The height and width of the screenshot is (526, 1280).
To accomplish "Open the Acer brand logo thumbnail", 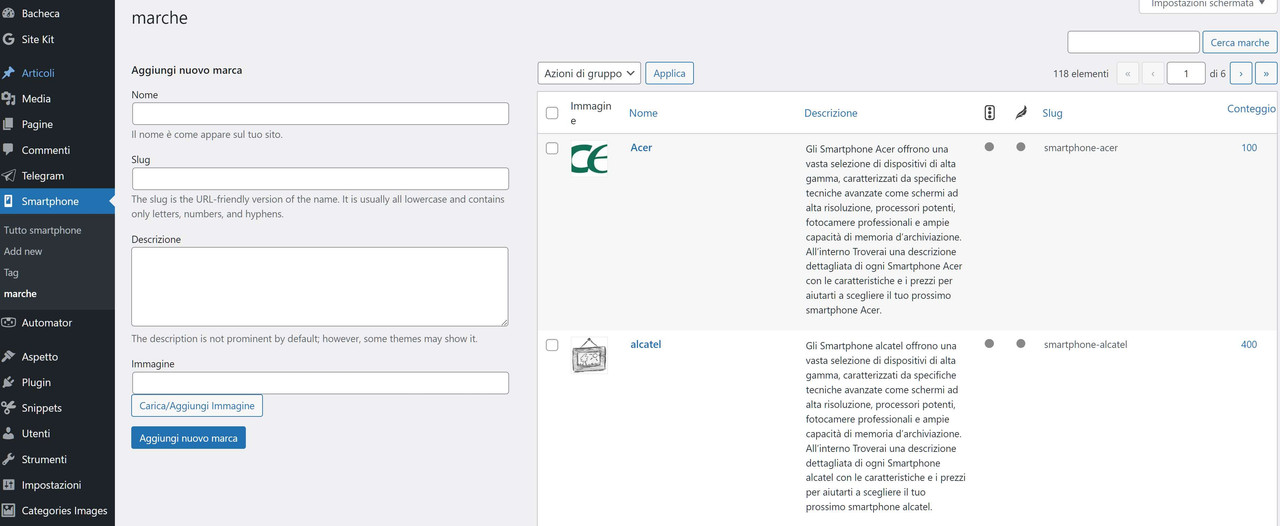I will 589,159.
